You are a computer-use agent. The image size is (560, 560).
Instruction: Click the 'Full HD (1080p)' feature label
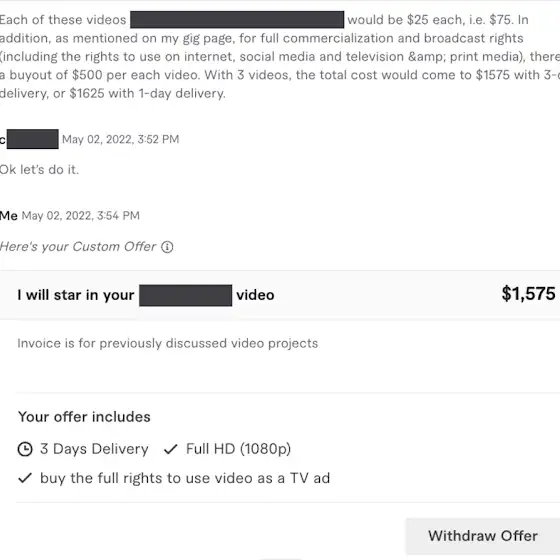238,449
